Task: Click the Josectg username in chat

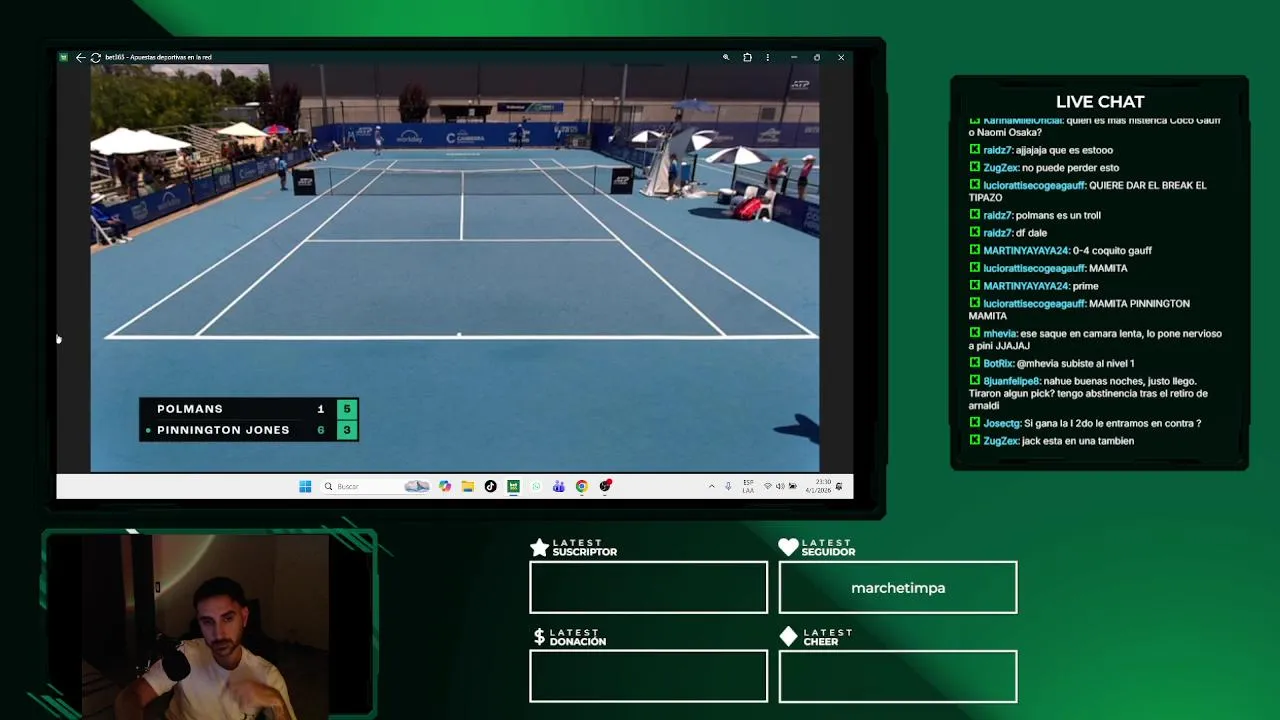Action: (1002, 424)
